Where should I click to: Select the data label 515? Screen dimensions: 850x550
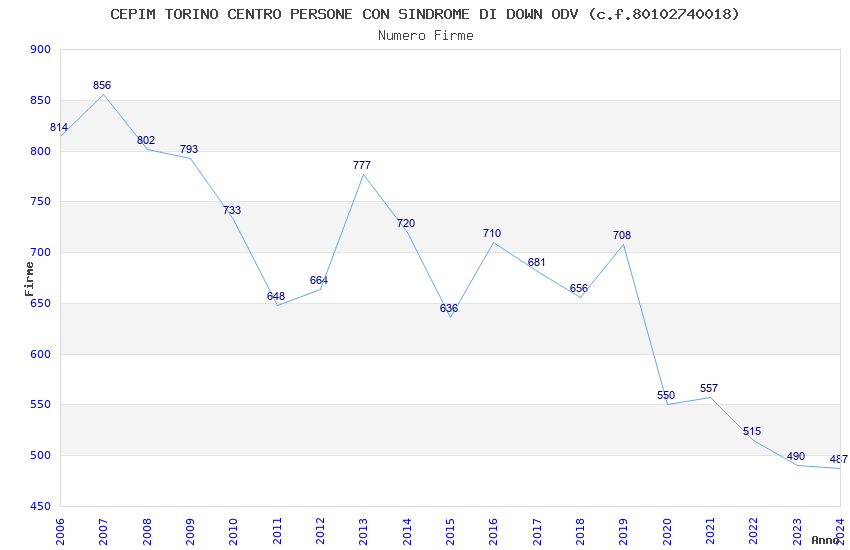tap(752, 431)
